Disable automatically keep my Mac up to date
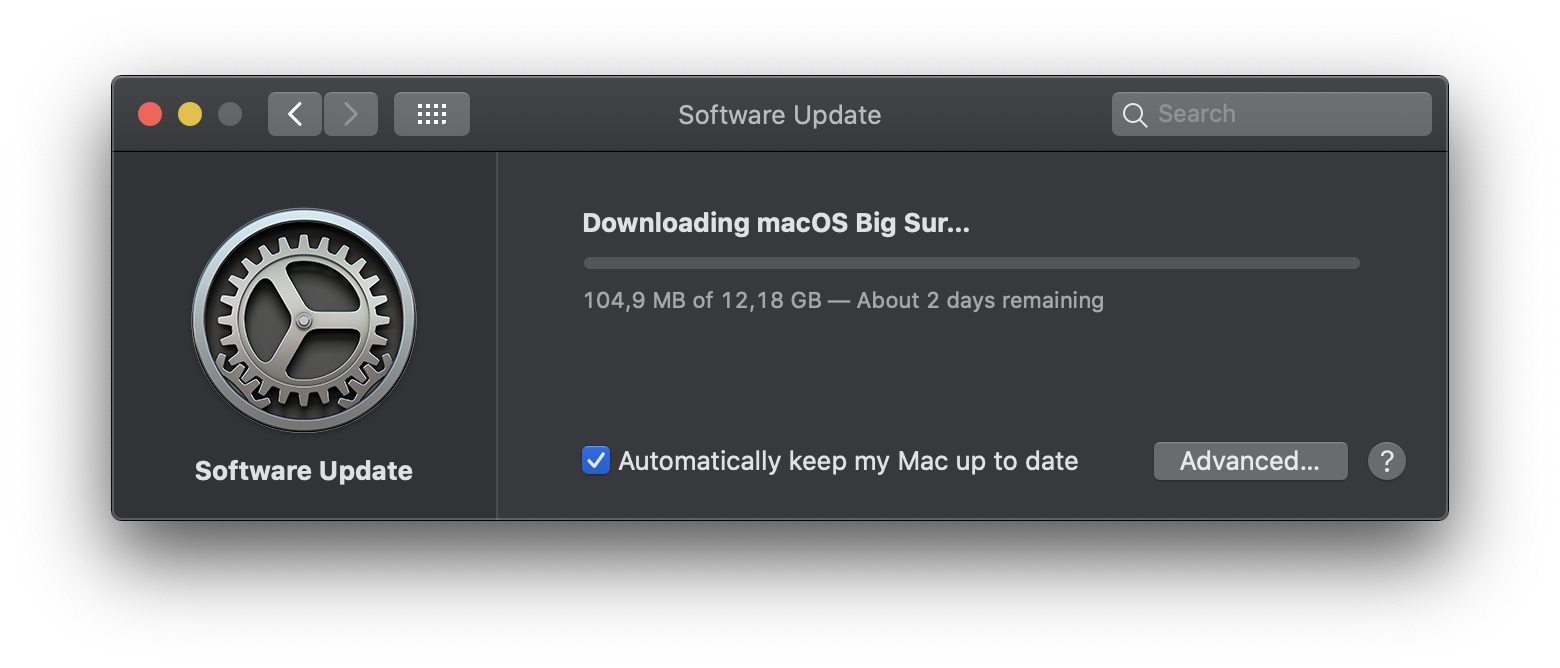This screenshot has width=1560, height=668. [596, 461]
